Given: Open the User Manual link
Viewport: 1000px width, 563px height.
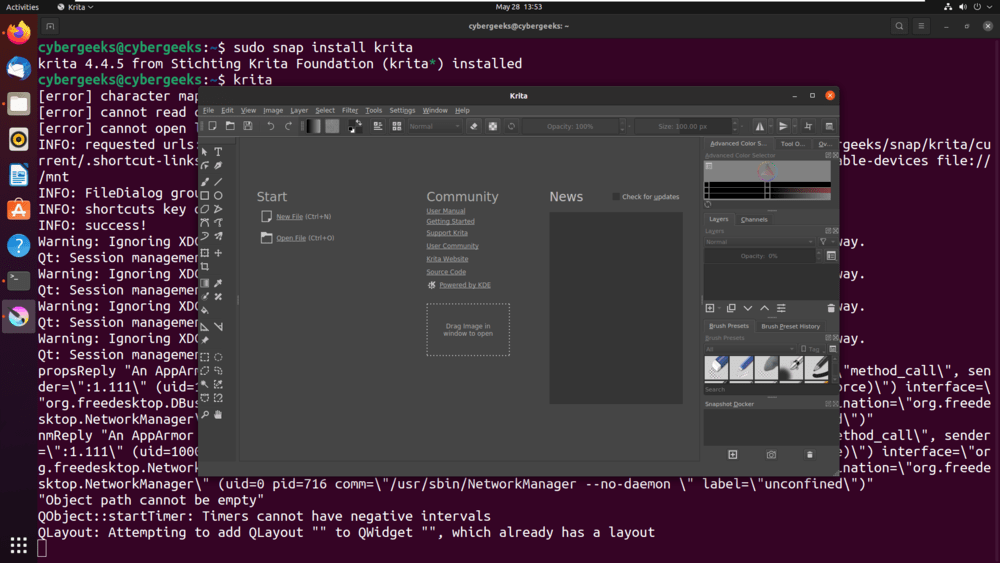Looking at the screenshot, I should [446, 211].
